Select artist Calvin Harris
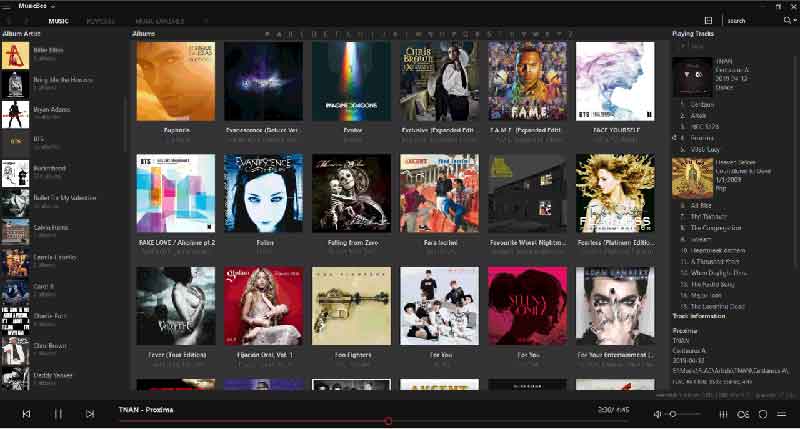Screen dimensions: 800x429 (61, 232)
